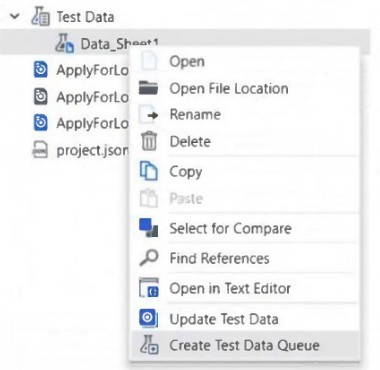This screenshot has width=380, height=370.
Task: Select the first ApplyForLo workflow file
Action: point(81,70)
